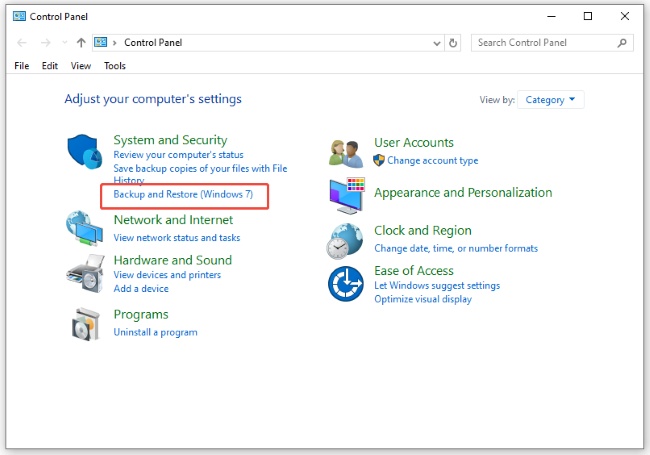The image size is (650, 455).
Task: Expand the address bar root breadcrumb chevron
Action: click(114, 43)
